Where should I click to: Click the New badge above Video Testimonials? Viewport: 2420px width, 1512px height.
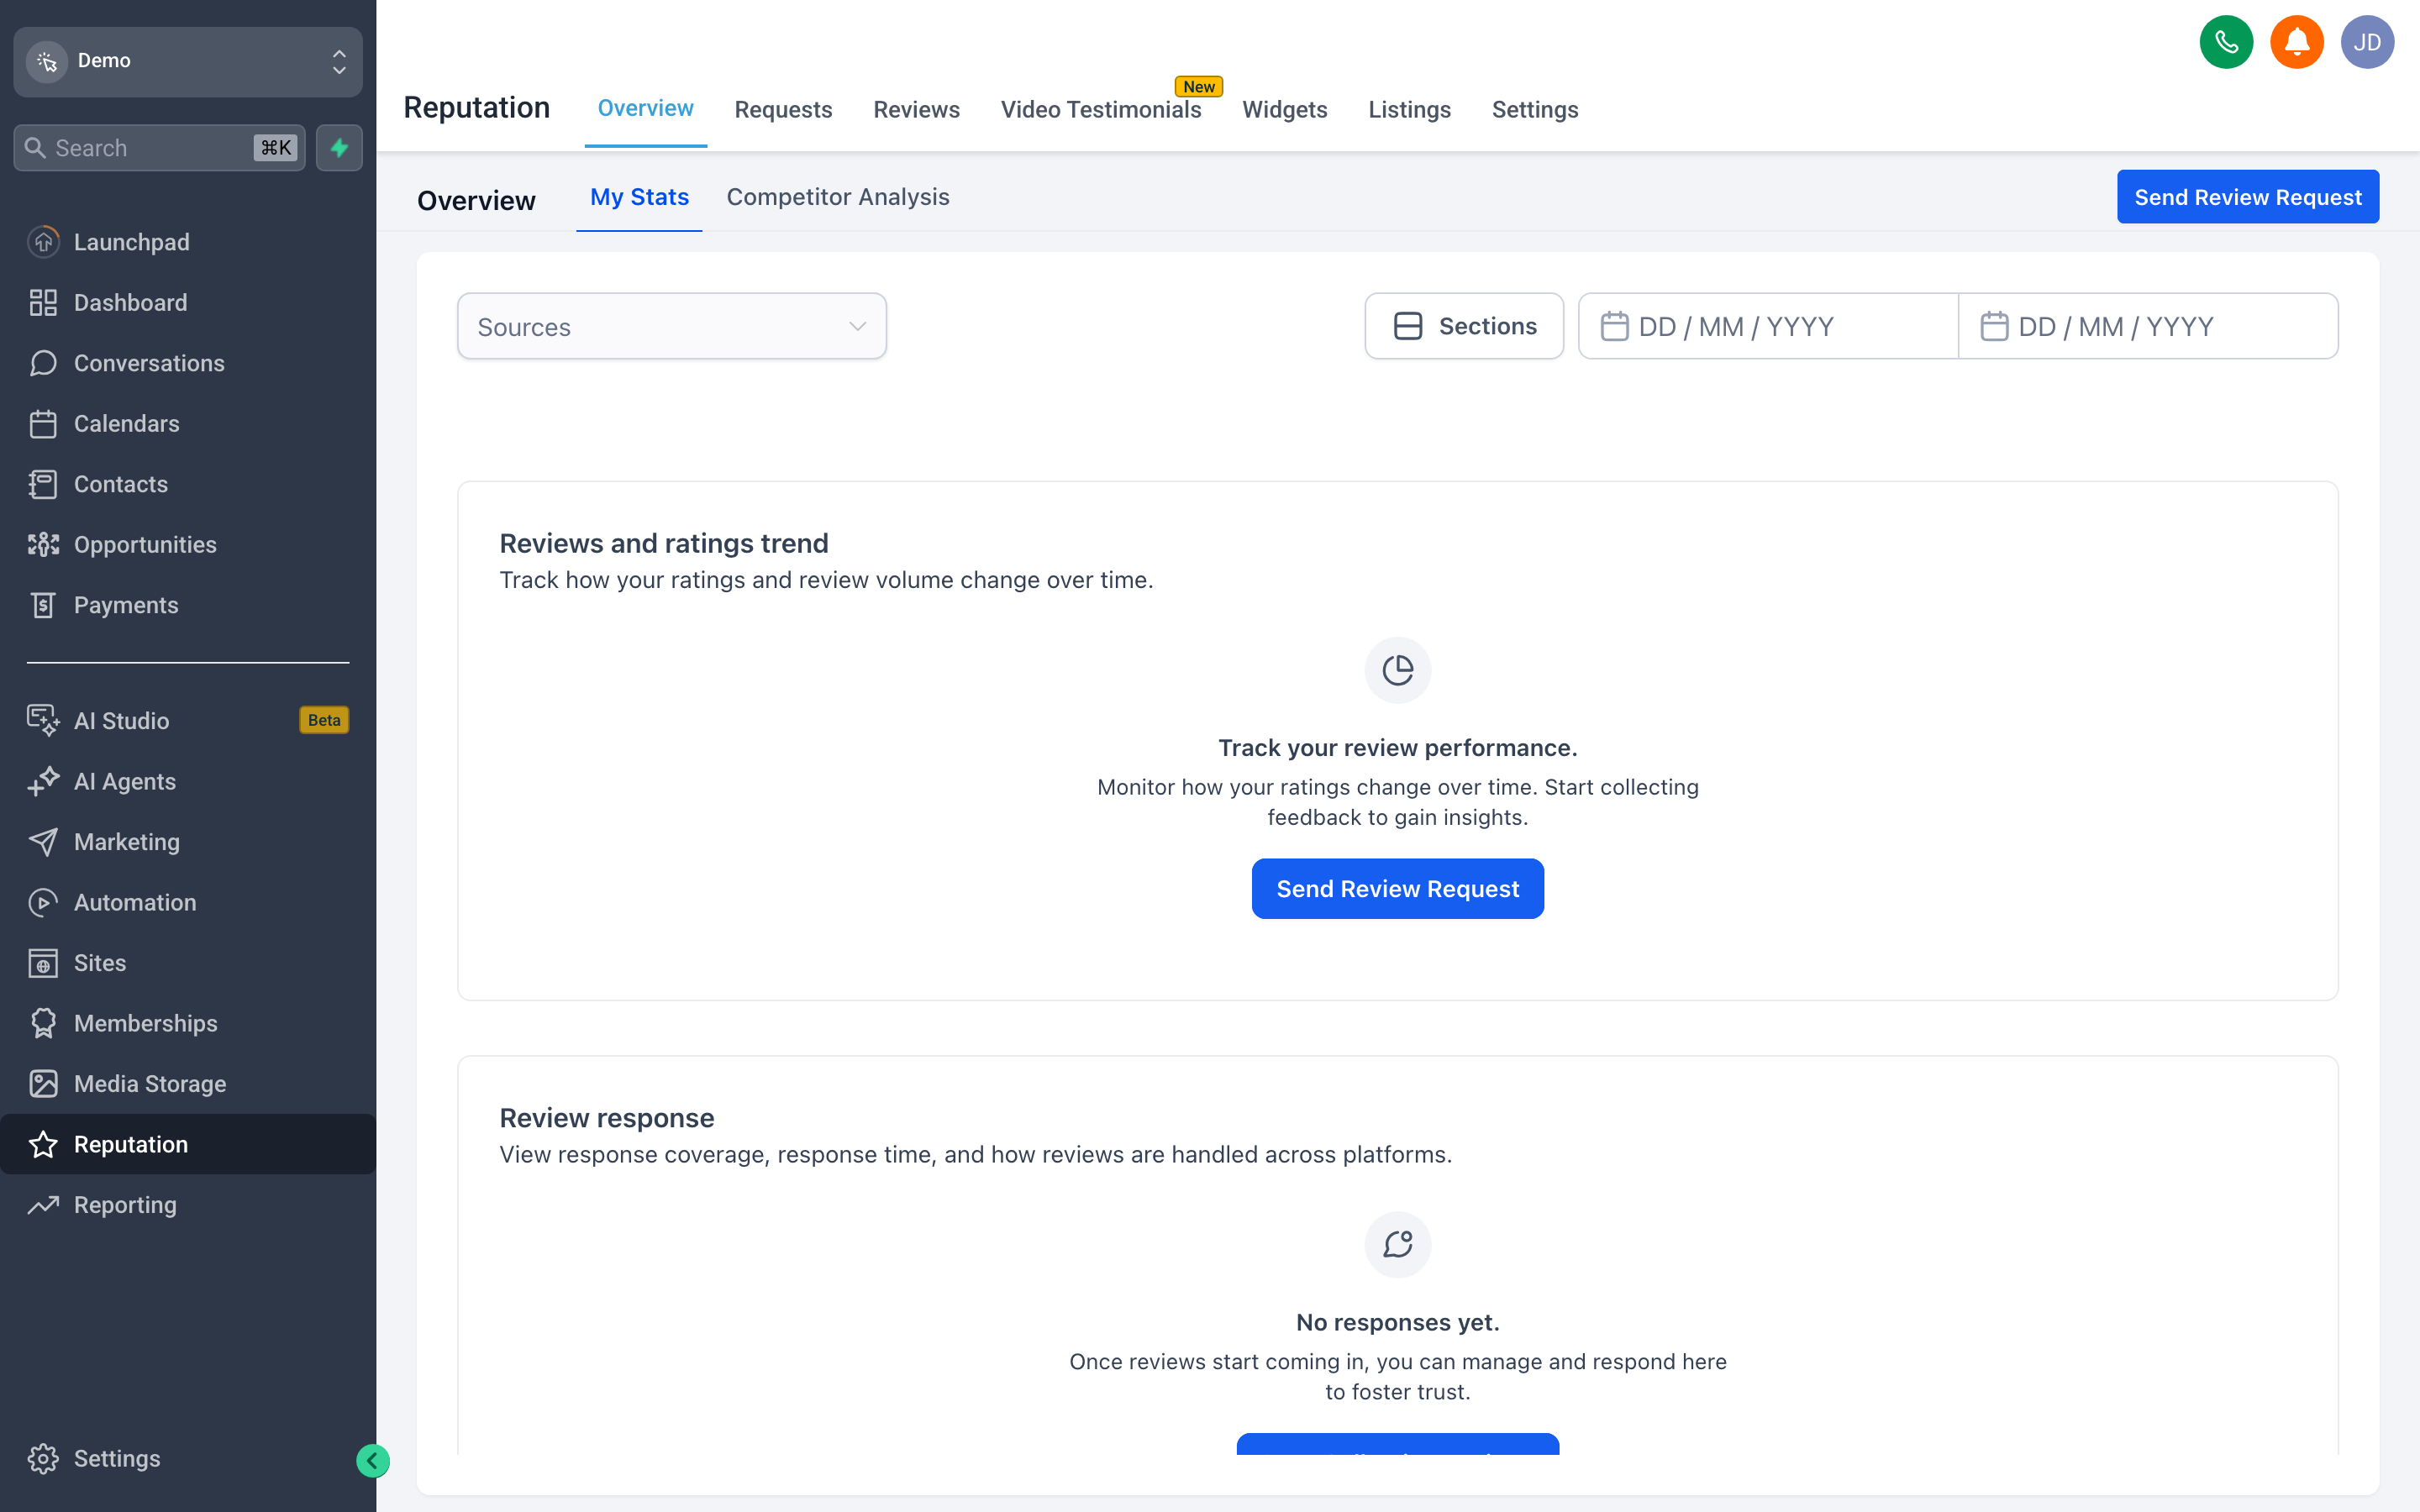[1198, 86]
